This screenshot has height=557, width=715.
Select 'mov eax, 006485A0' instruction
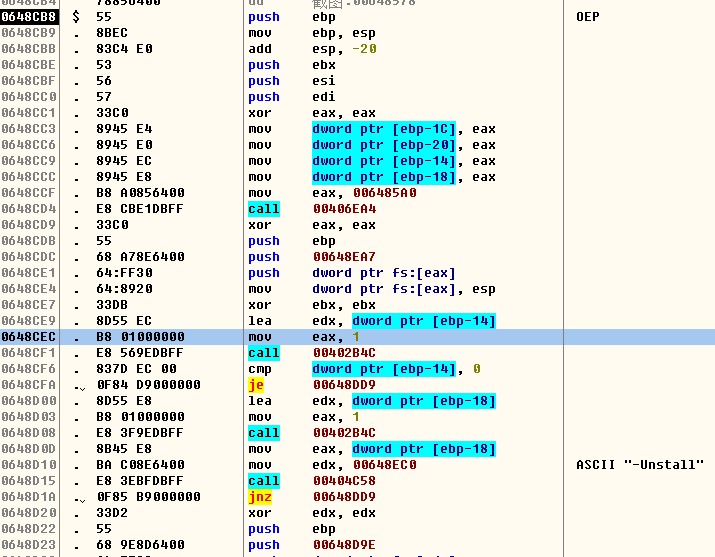pos(332,193)
